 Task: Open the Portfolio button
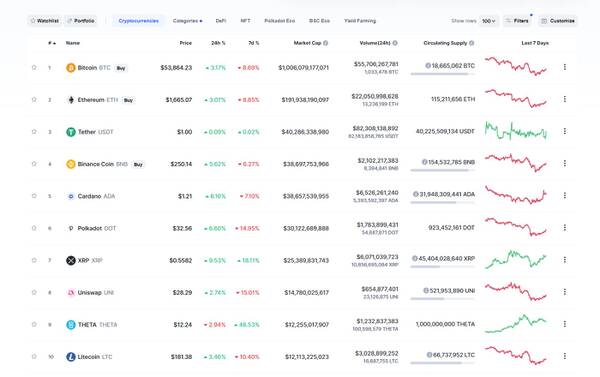tap(81, 21)
